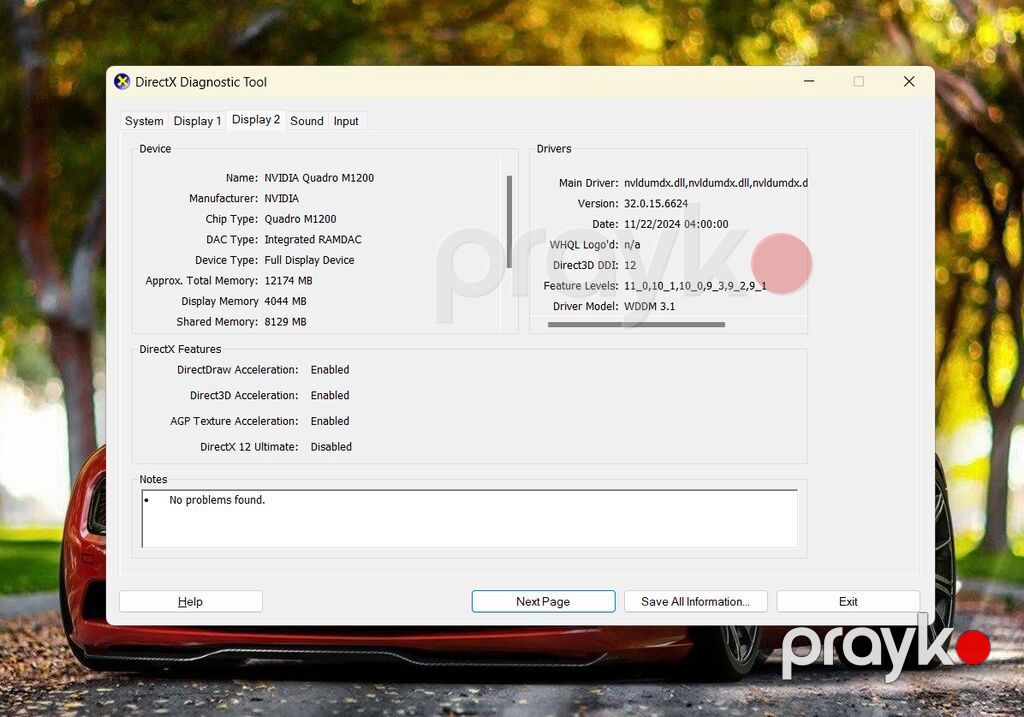The width and height of the screenshot is (1024, 717).
Task: Click the DirectX 12 Ultimate label
Action: 249,447
